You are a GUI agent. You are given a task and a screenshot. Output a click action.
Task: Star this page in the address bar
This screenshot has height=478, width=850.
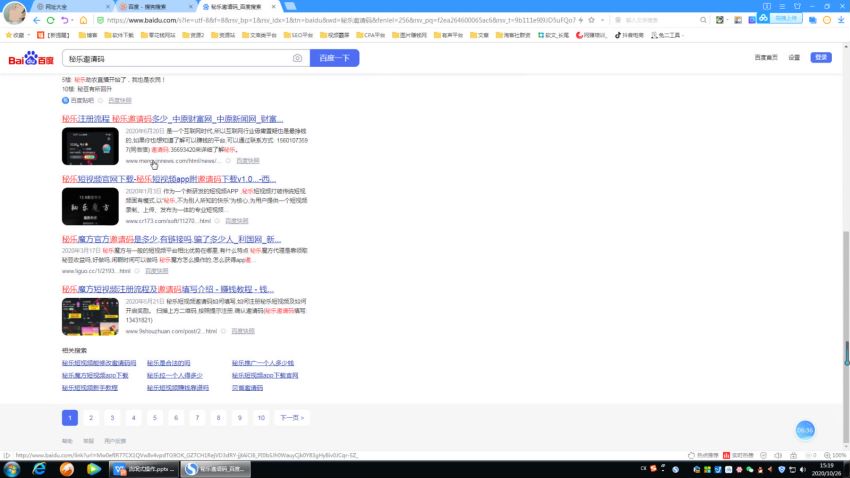coord(591,20)
